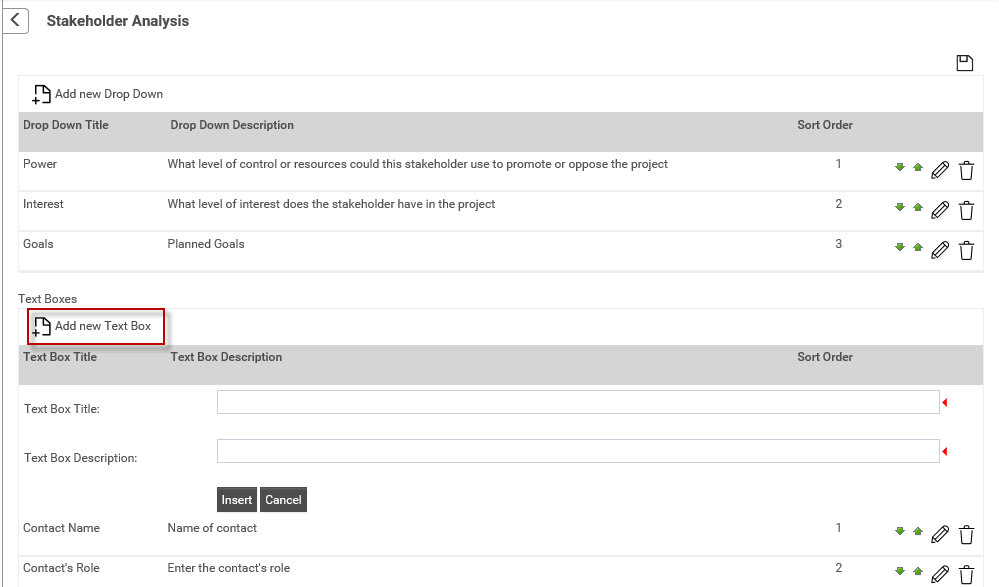Viewport: 999px width, 587px height.
Task: Cancel adding the new text box
Action: click(x=284, y=500)
